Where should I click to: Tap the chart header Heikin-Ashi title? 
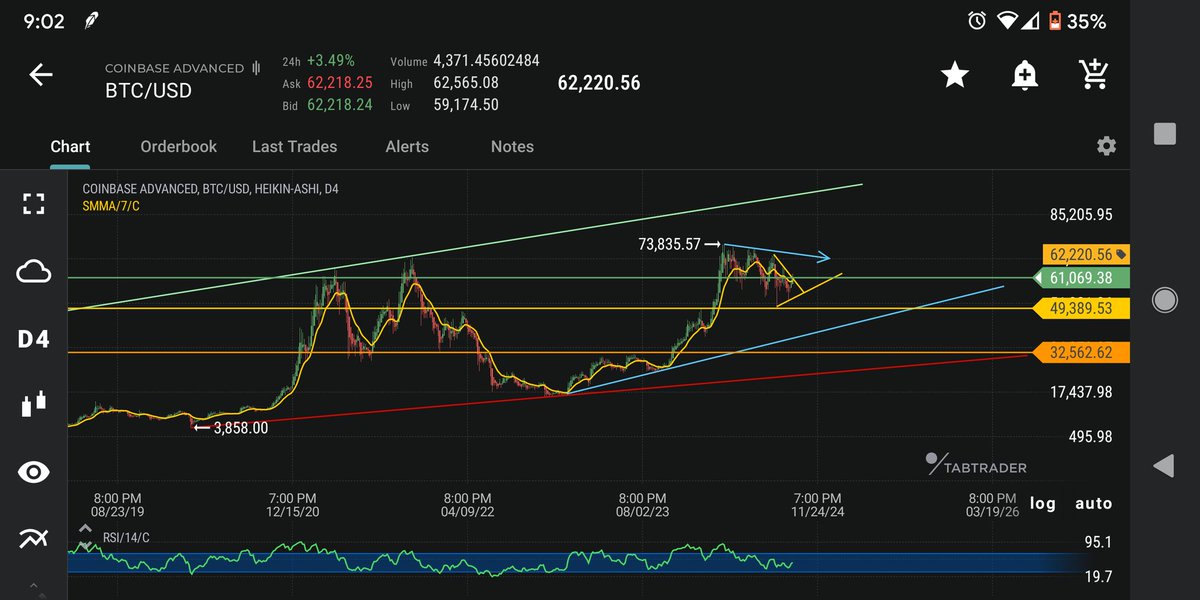click(x=210, y=189)
